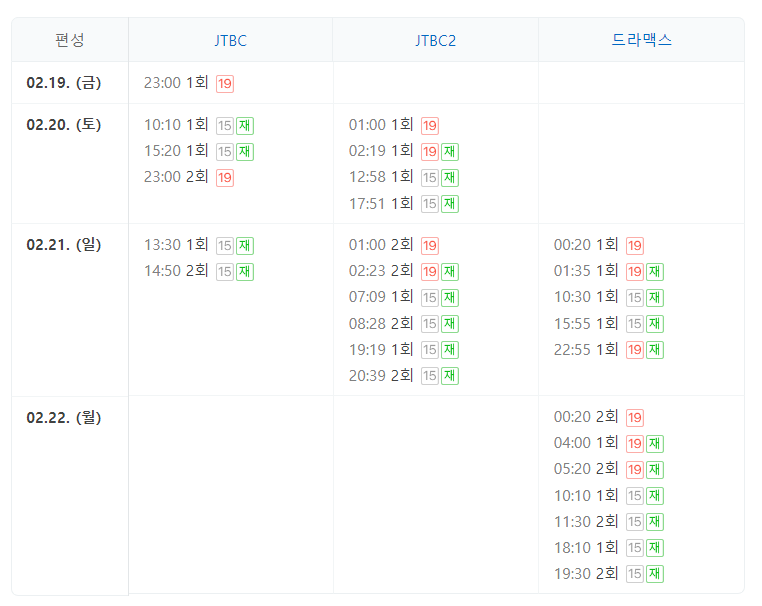
Task: Click the JTBC2 01:00 2회 entry
Action: click(x=381, y=244)
